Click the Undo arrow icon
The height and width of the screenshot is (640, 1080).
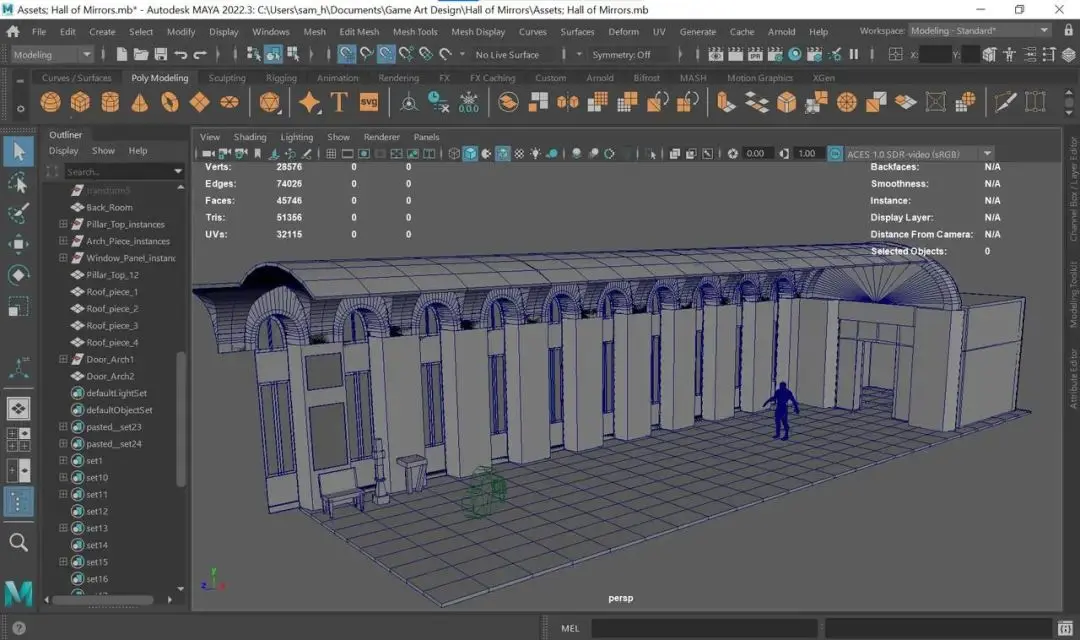click(180, 54)
